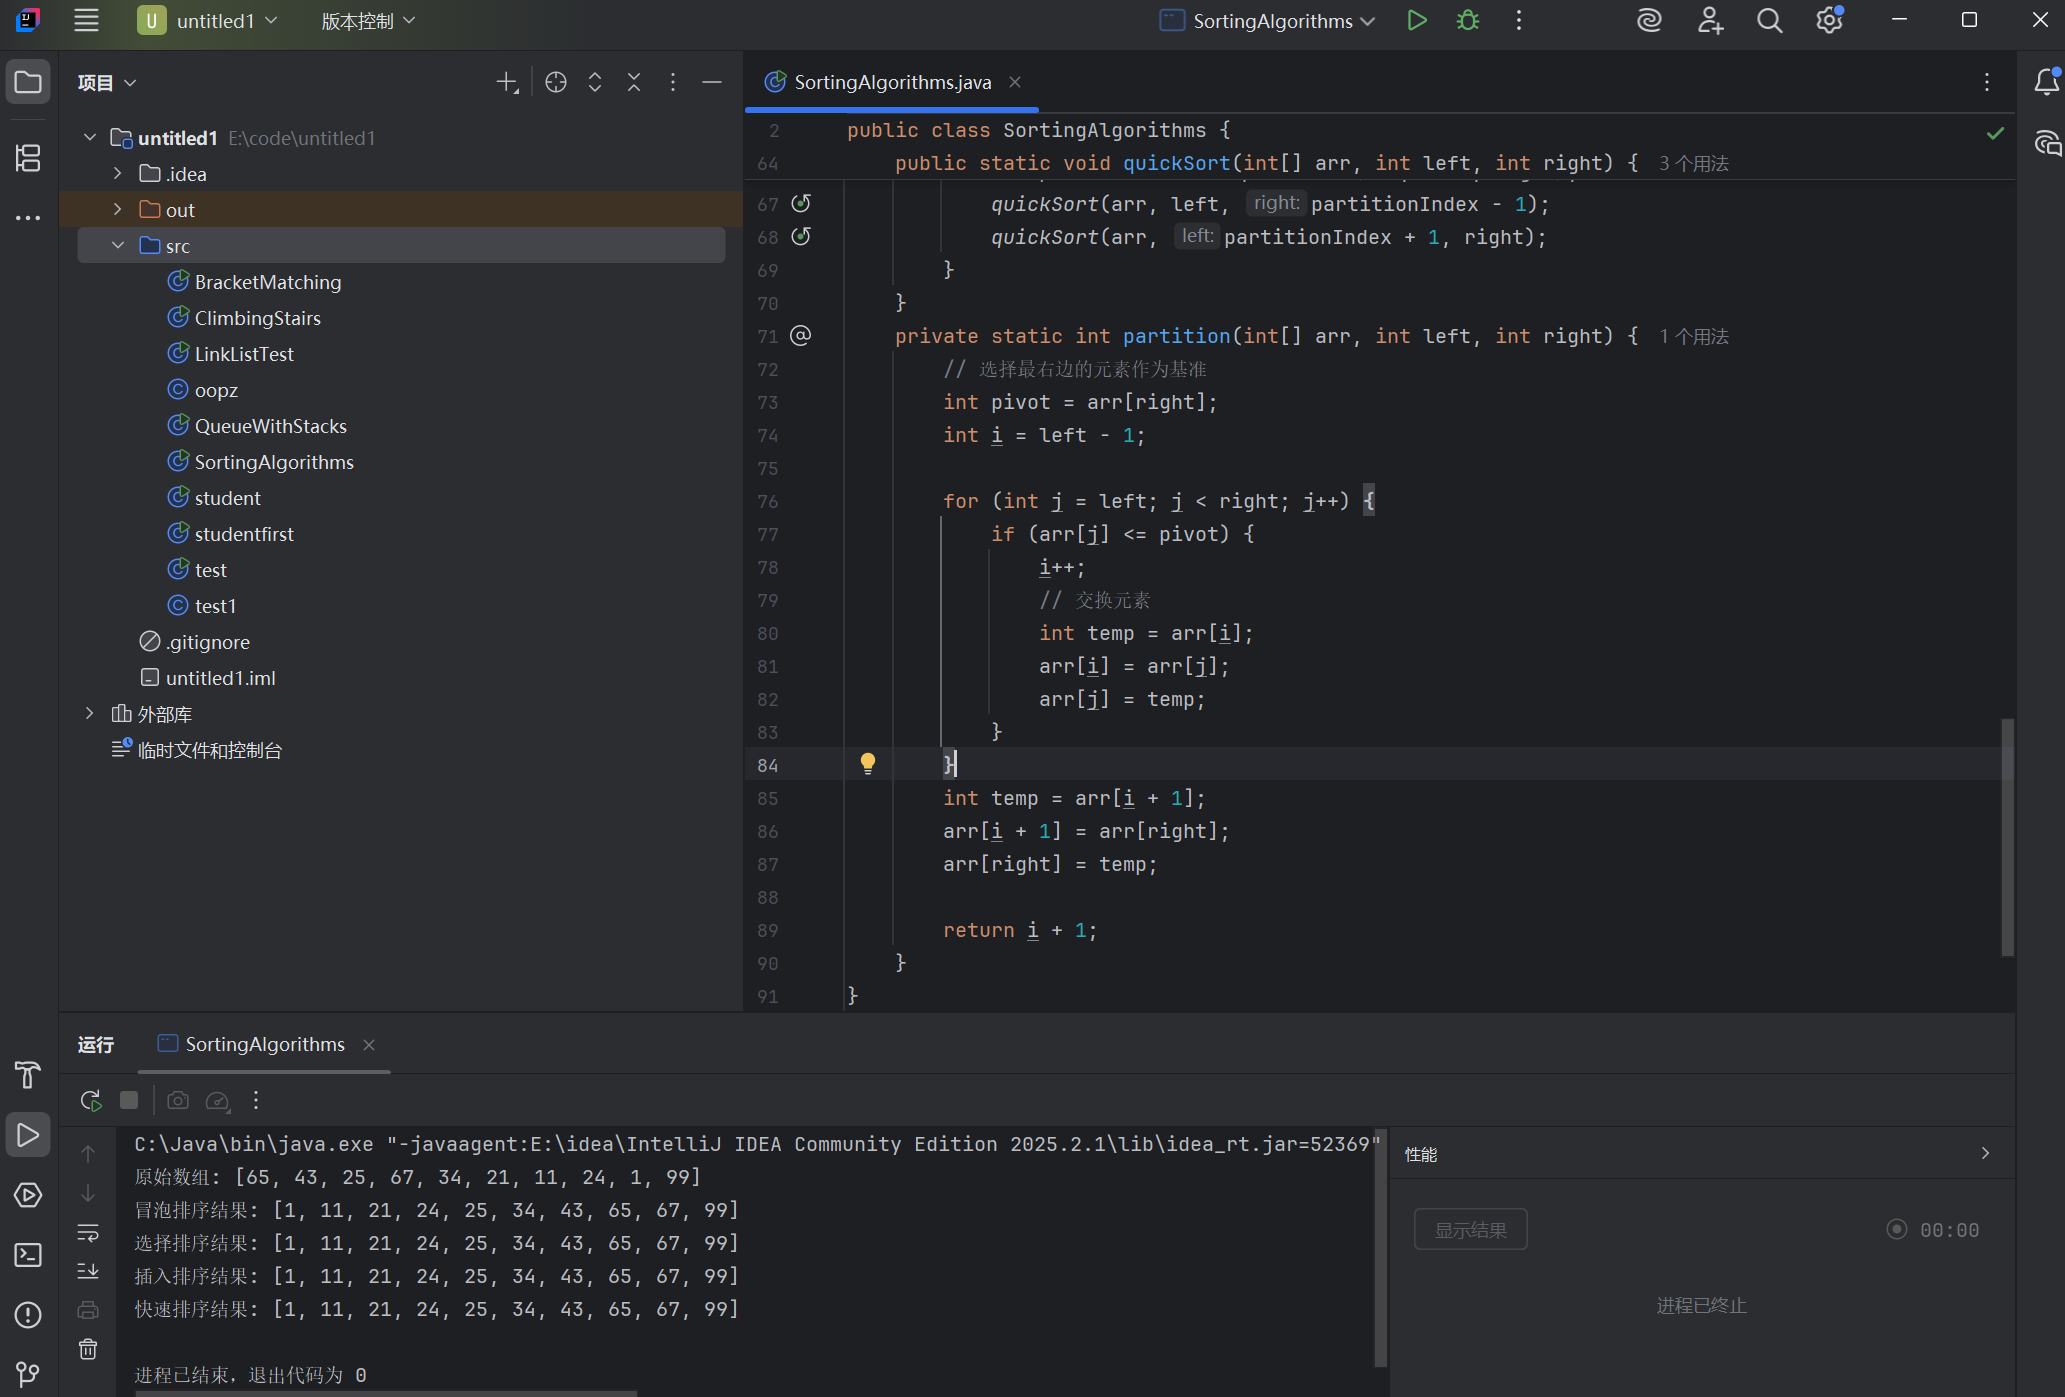Open the untitled1 project dropdown
The width and height of the screenshot is (2065, 1397).
point(208,20)
